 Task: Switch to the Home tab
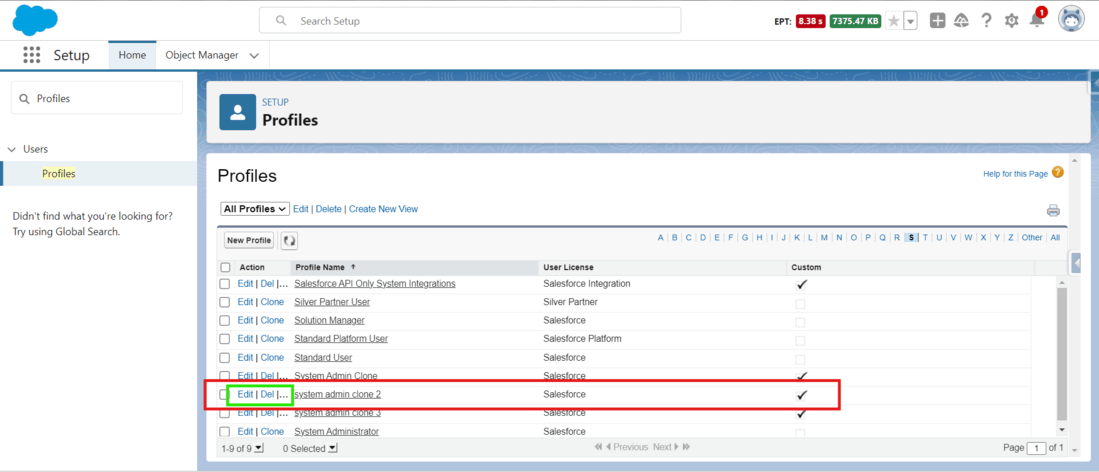132,55
